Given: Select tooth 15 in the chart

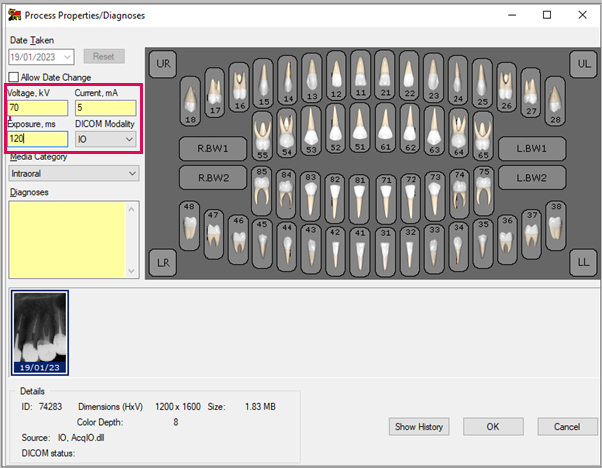Looking at the screenshot, I should click(263, 83).
